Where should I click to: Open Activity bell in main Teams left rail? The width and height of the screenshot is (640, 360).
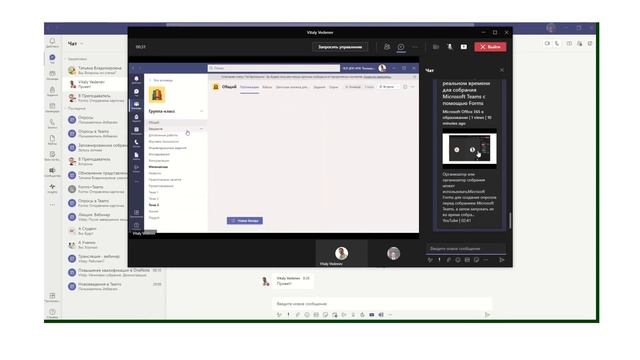tap(52, 42)
